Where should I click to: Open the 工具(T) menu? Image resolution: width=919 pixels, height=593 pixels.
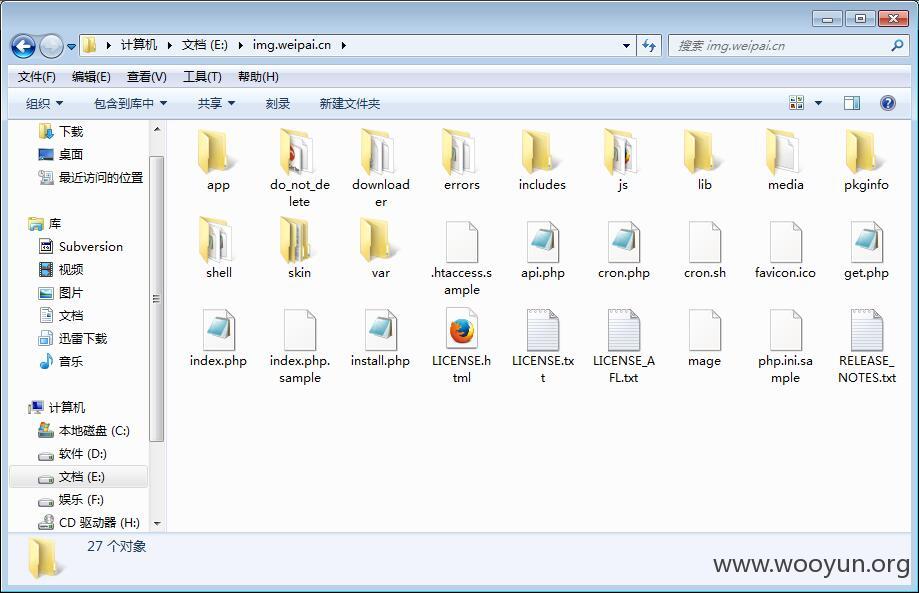click(x=202, y=77)
